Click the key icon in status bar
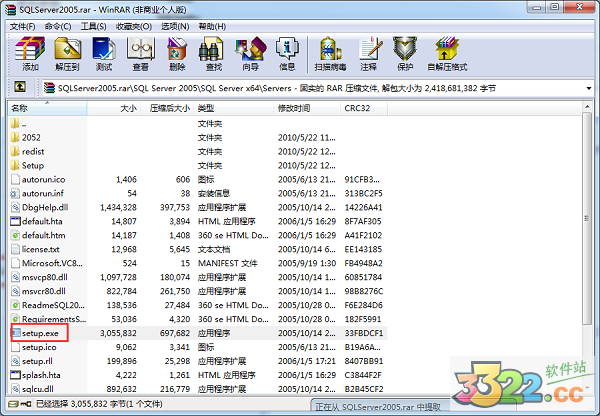600x416 pixels. pos(26,404)
